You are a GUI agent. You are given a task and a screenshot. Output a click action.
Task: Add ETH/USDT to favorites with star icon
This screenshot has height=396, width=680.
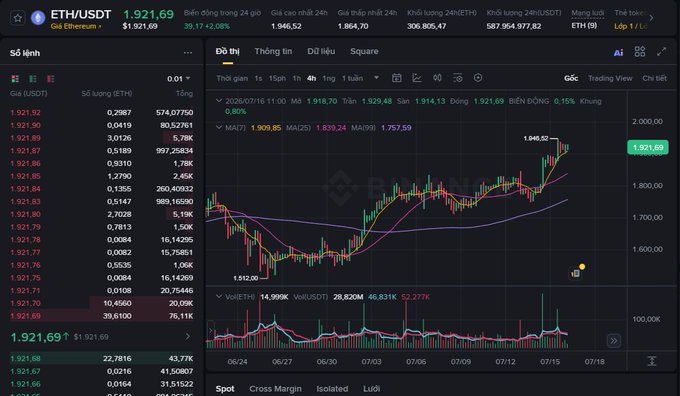coord(18,18)
